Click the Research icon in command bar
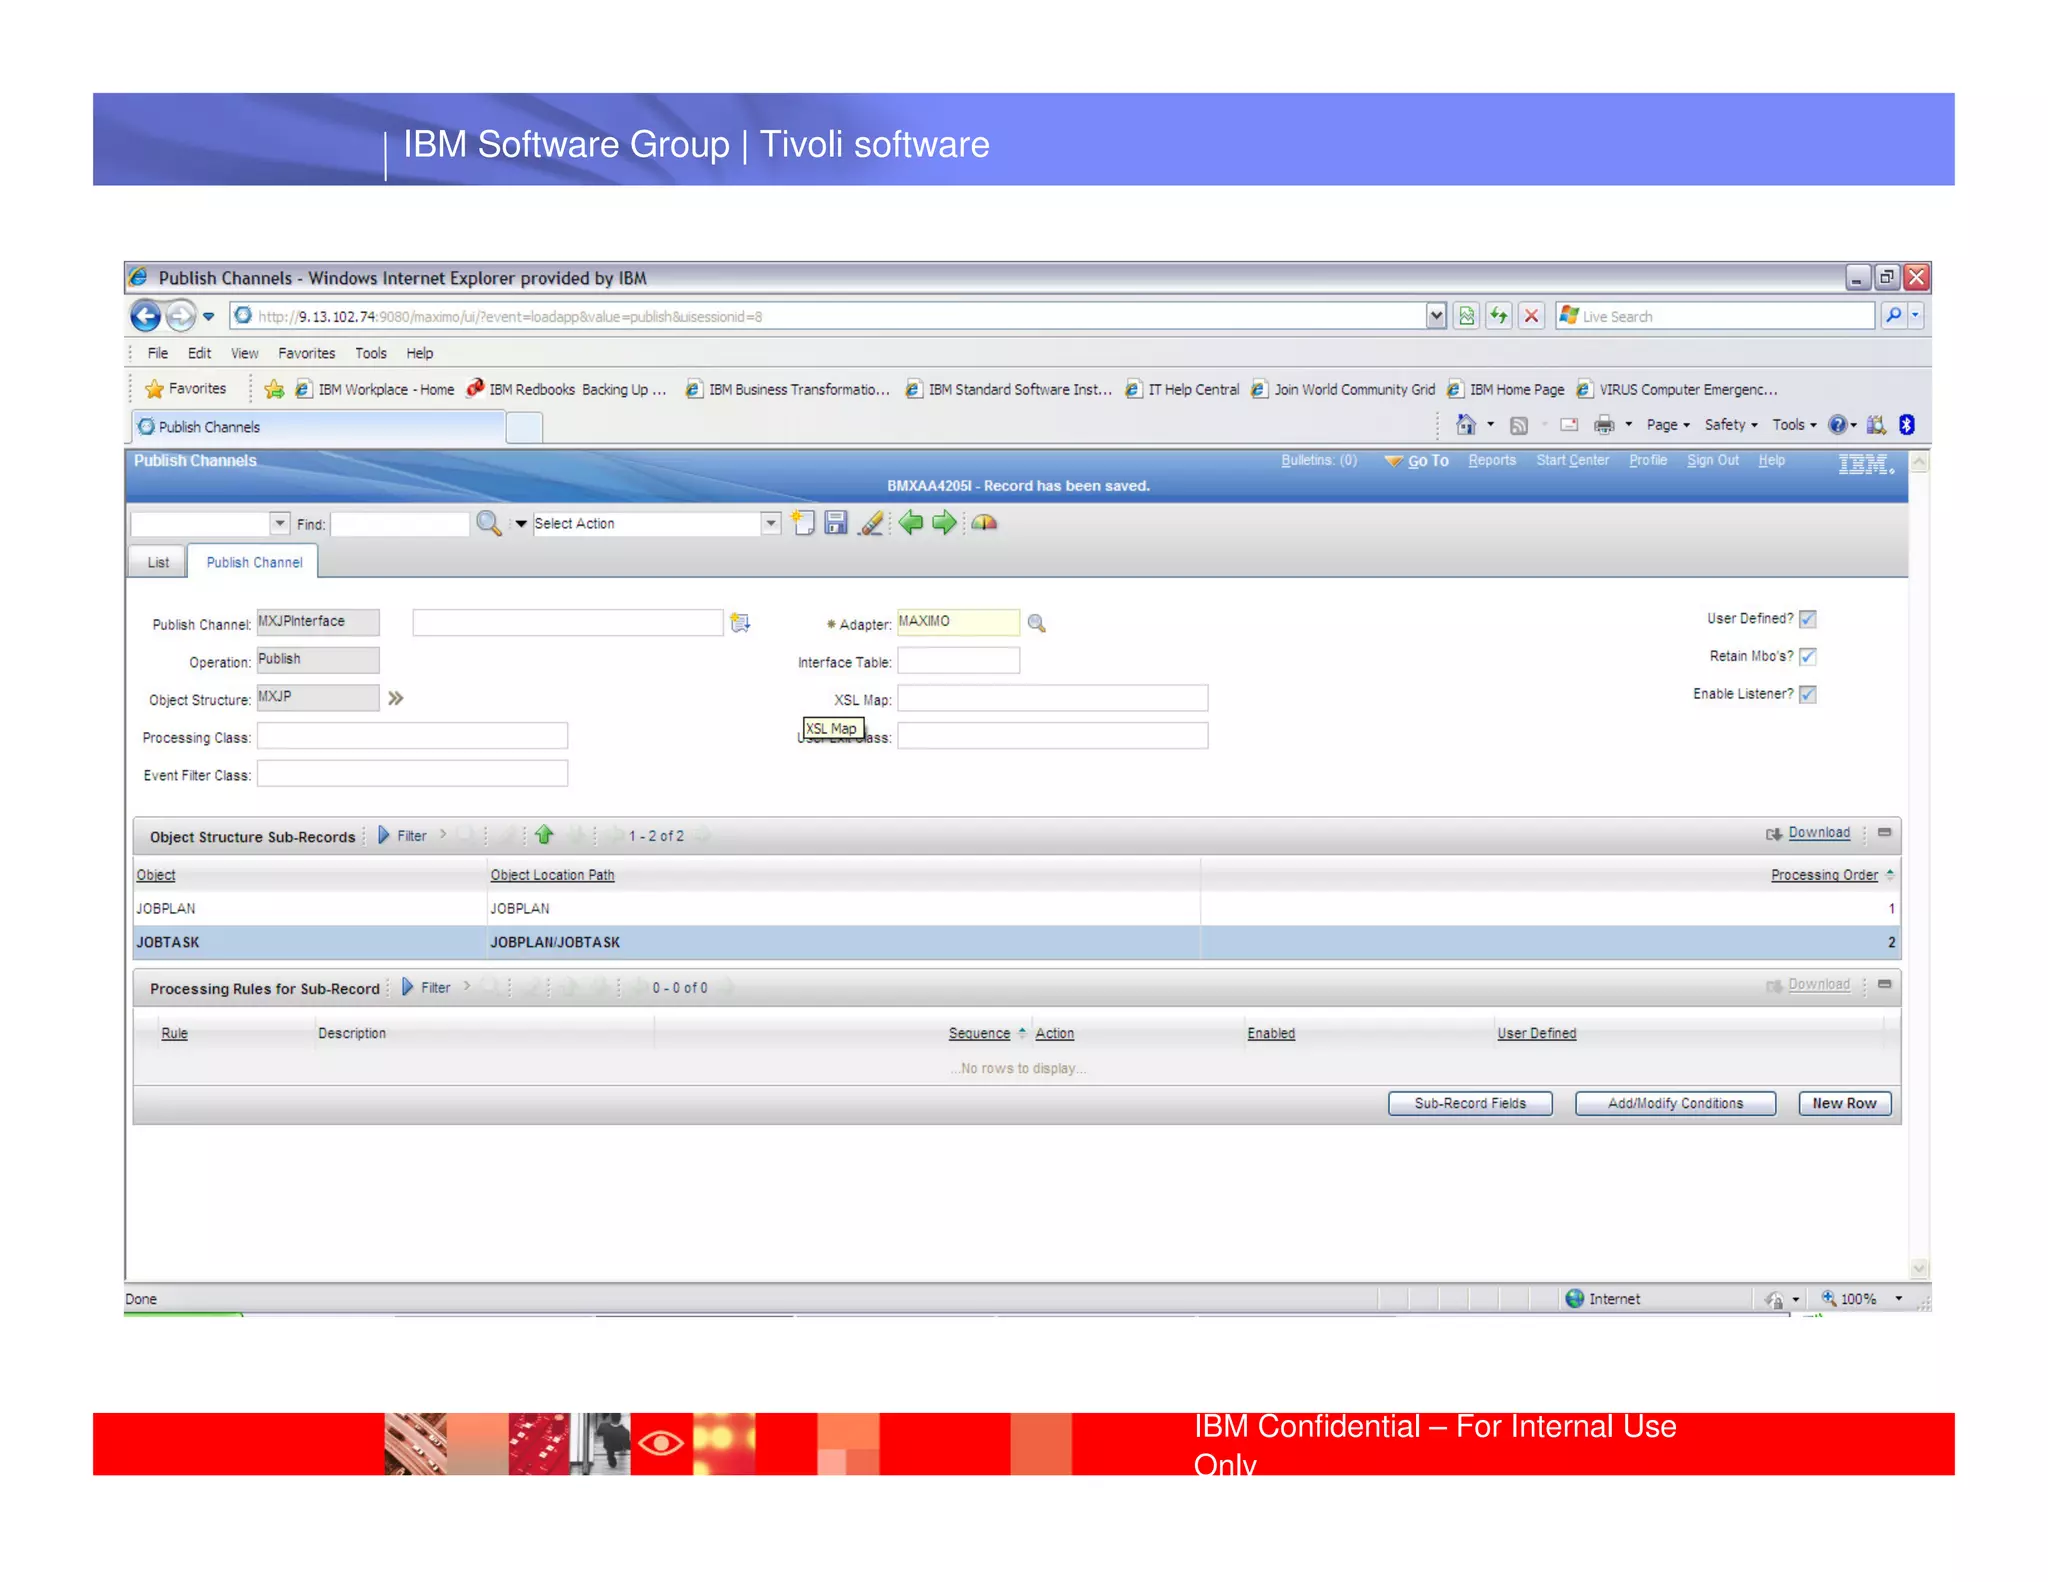Viewport: 2048px width, 1582px height. (x=1876, y=425)
